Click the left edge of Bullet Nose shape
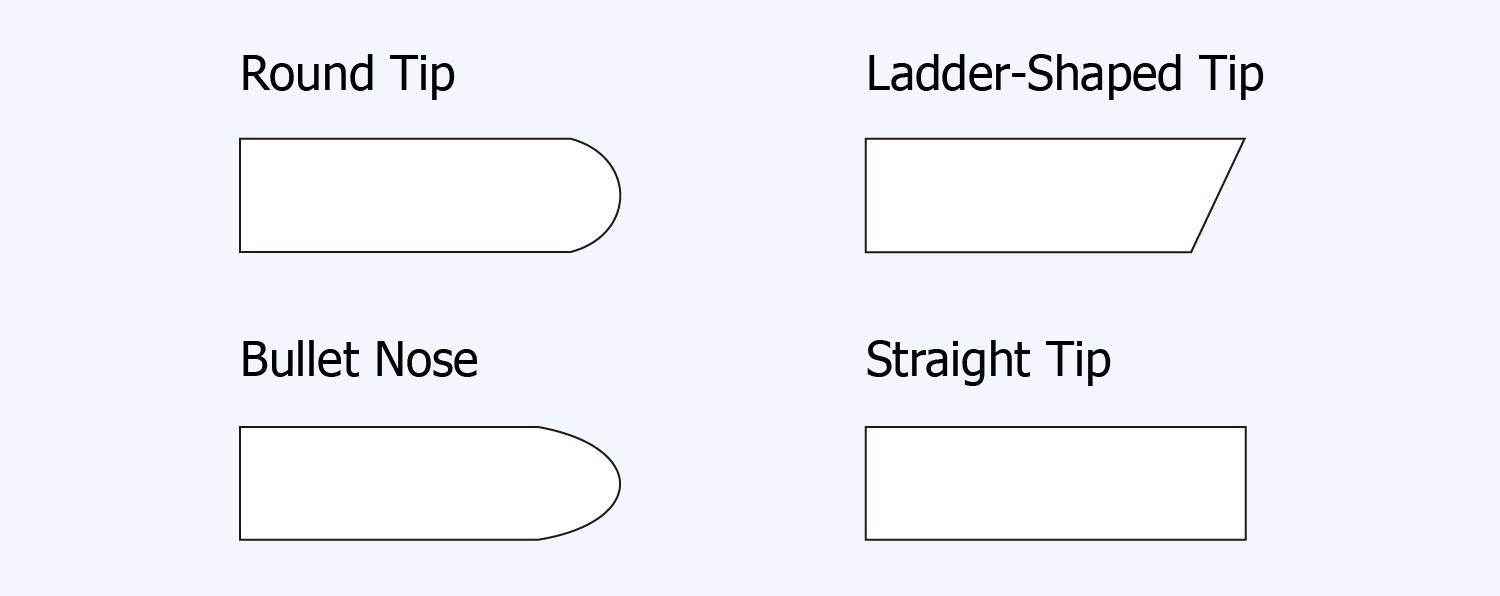The image size is (1500, 596). 241,483
